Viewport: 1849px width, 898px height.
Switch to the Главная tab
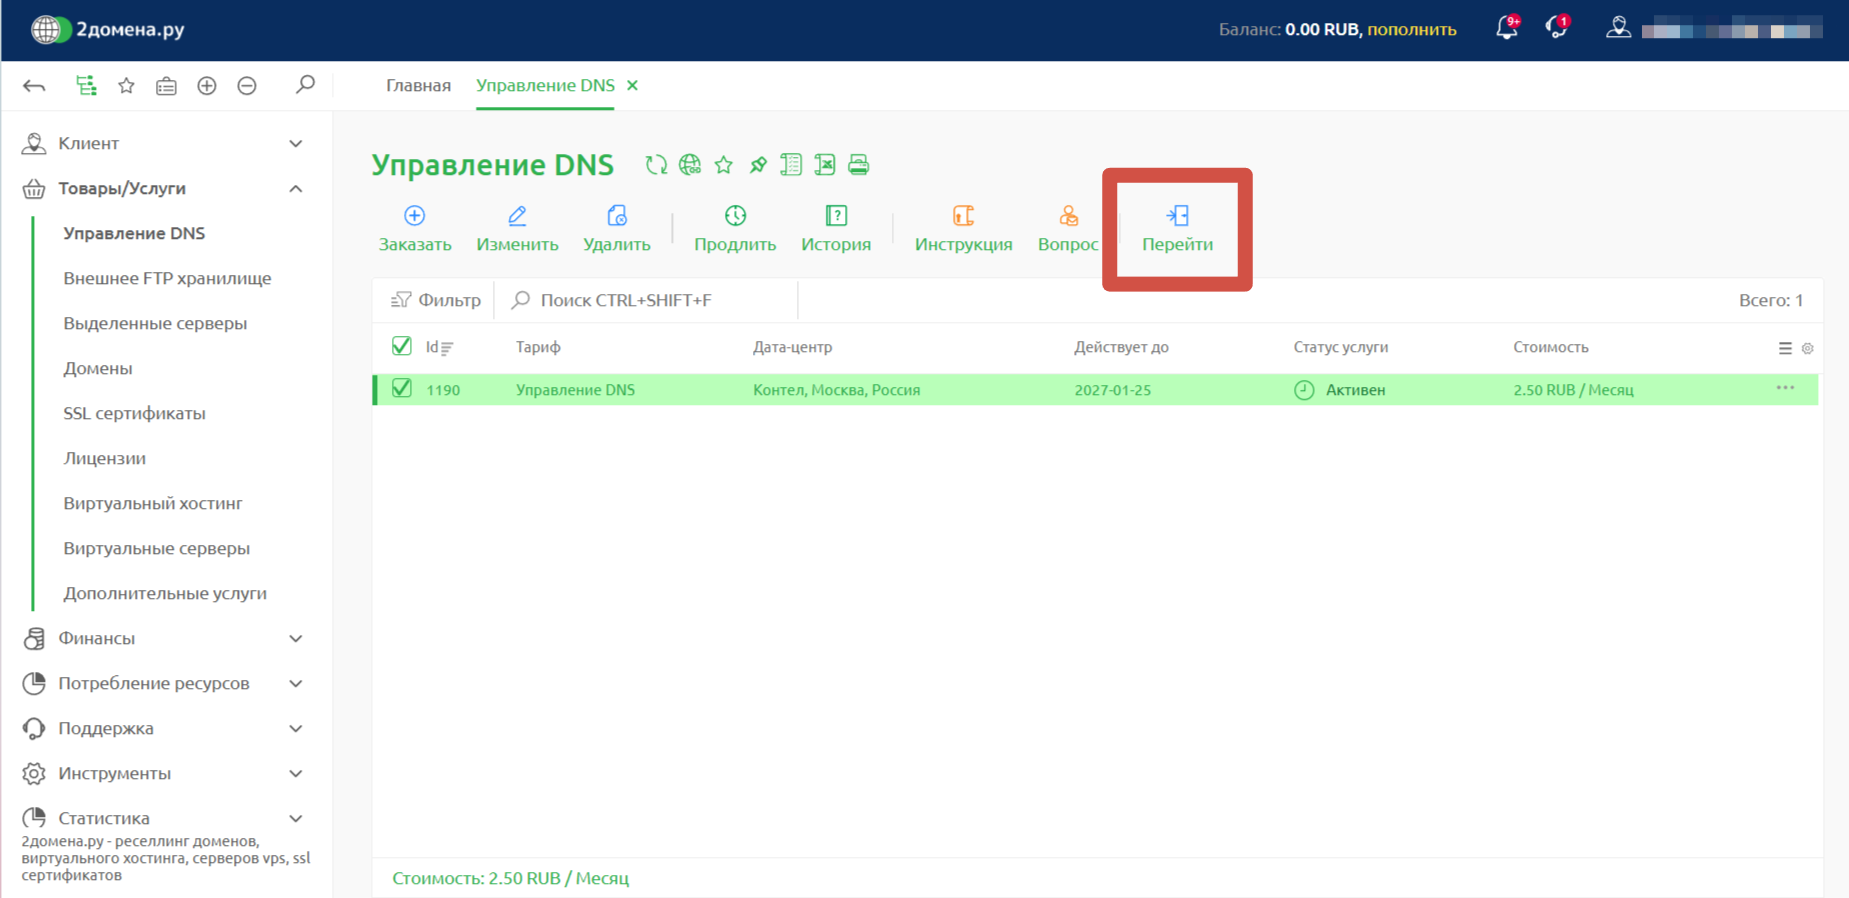click(418, 86)
